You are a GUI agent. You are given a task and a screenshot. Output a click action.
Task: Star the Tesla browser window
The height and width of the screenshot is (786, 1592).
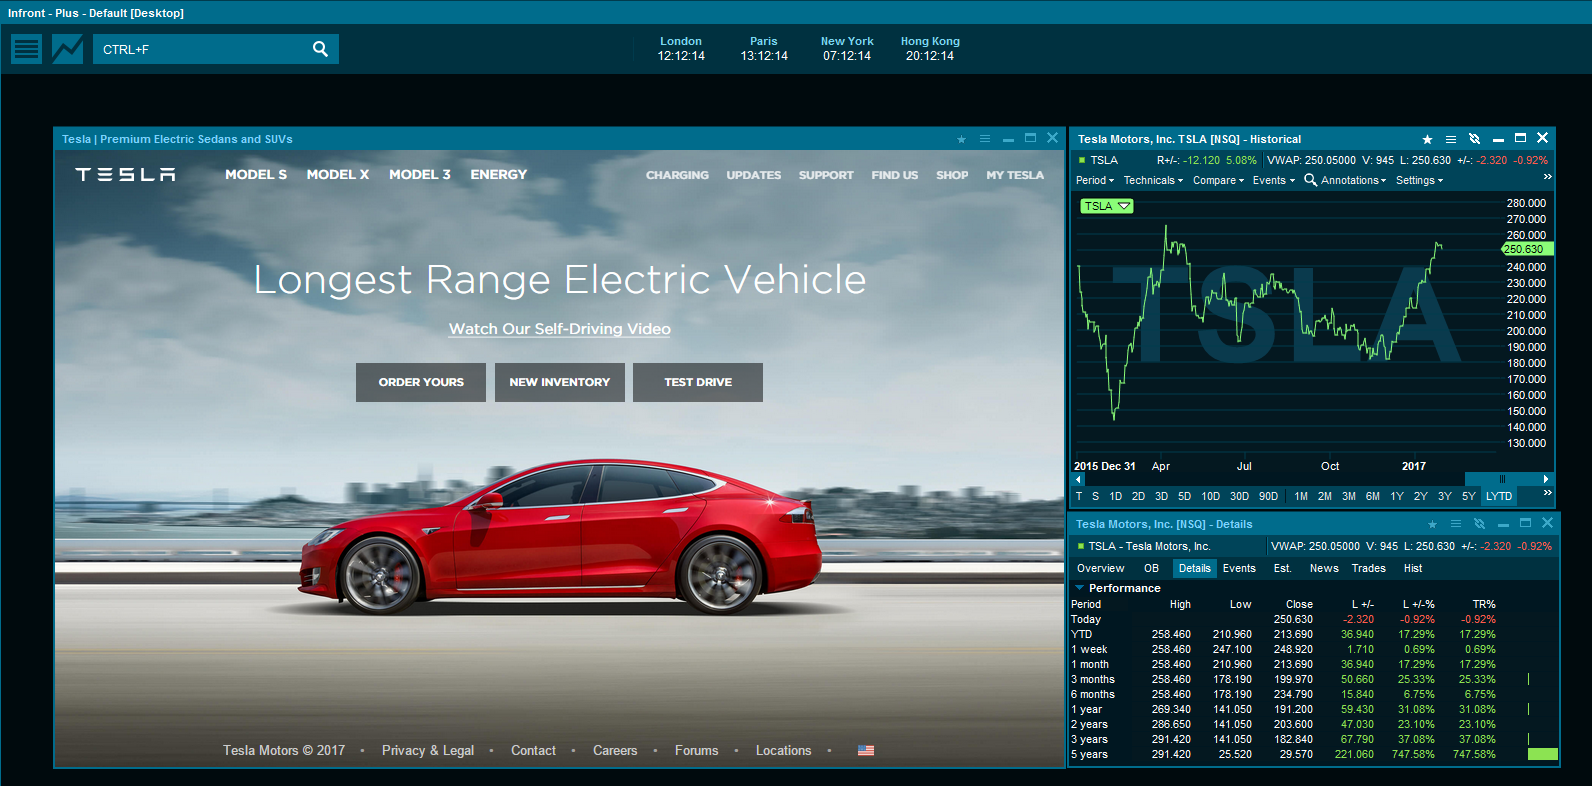coord(961,139)
